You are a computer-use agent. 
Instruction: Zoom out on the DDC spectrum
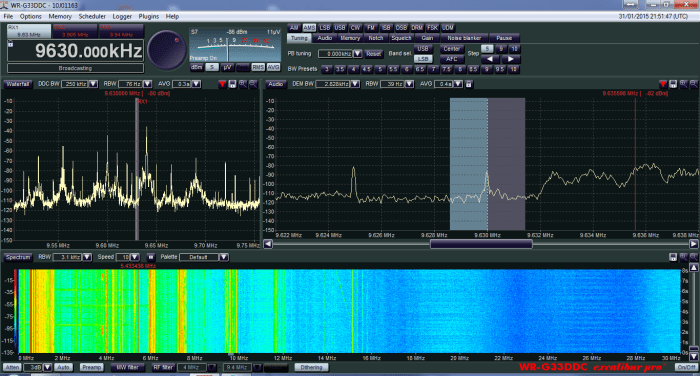coord(253,84)
